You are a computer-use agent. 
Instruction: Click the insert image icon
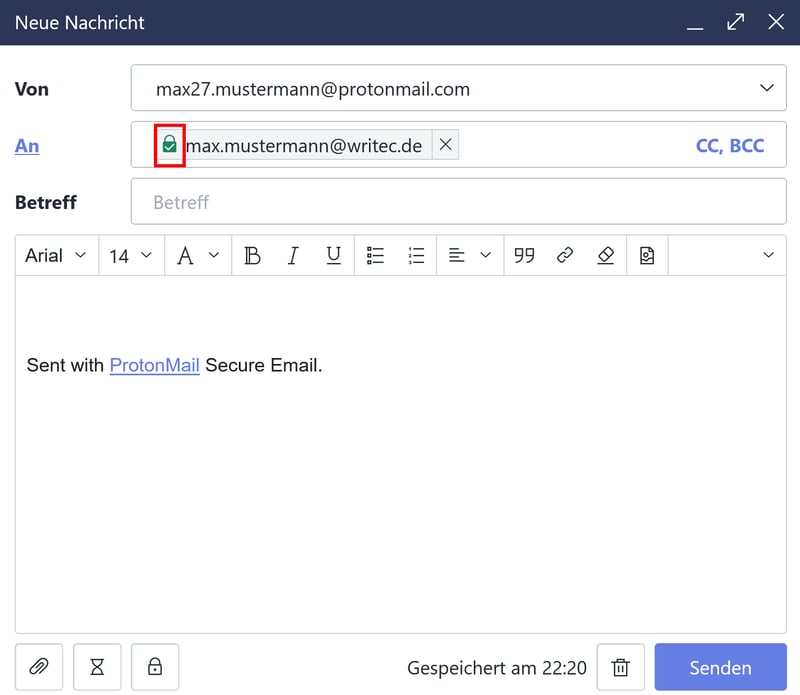click(647, 256)
